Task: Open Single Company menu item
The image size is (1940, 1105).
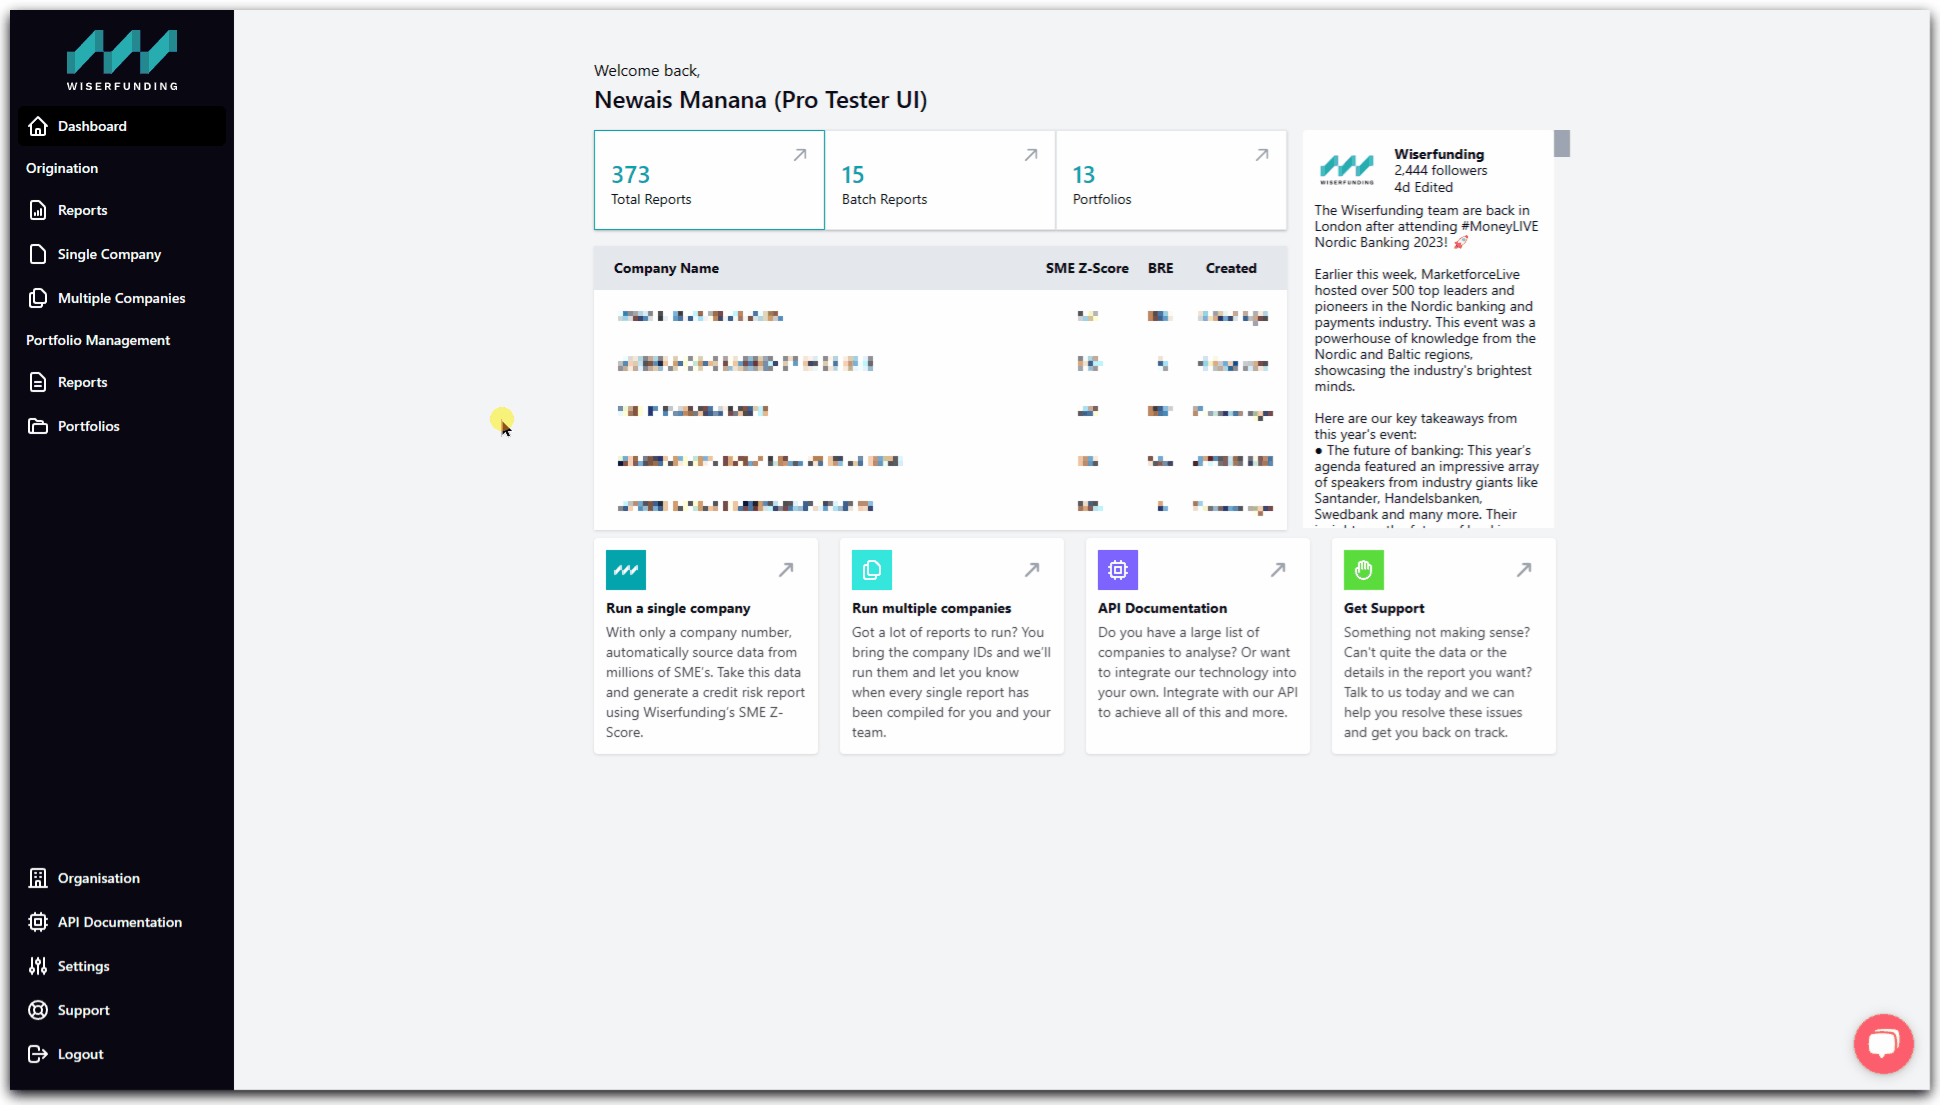Action: pyautogui.click(x=122, y=254)
